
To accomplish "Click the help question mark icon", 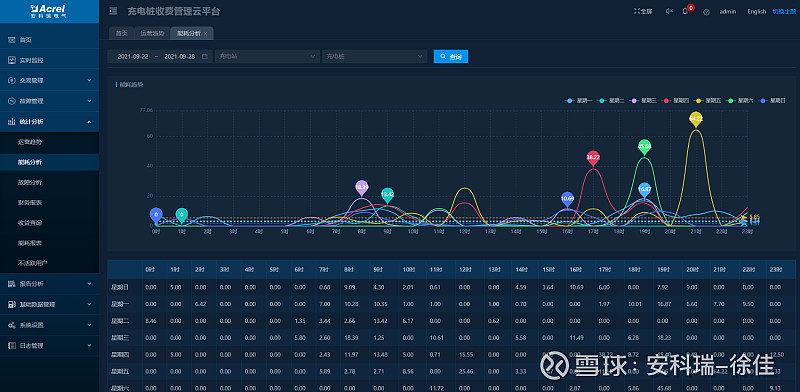I will coord(706,12).
